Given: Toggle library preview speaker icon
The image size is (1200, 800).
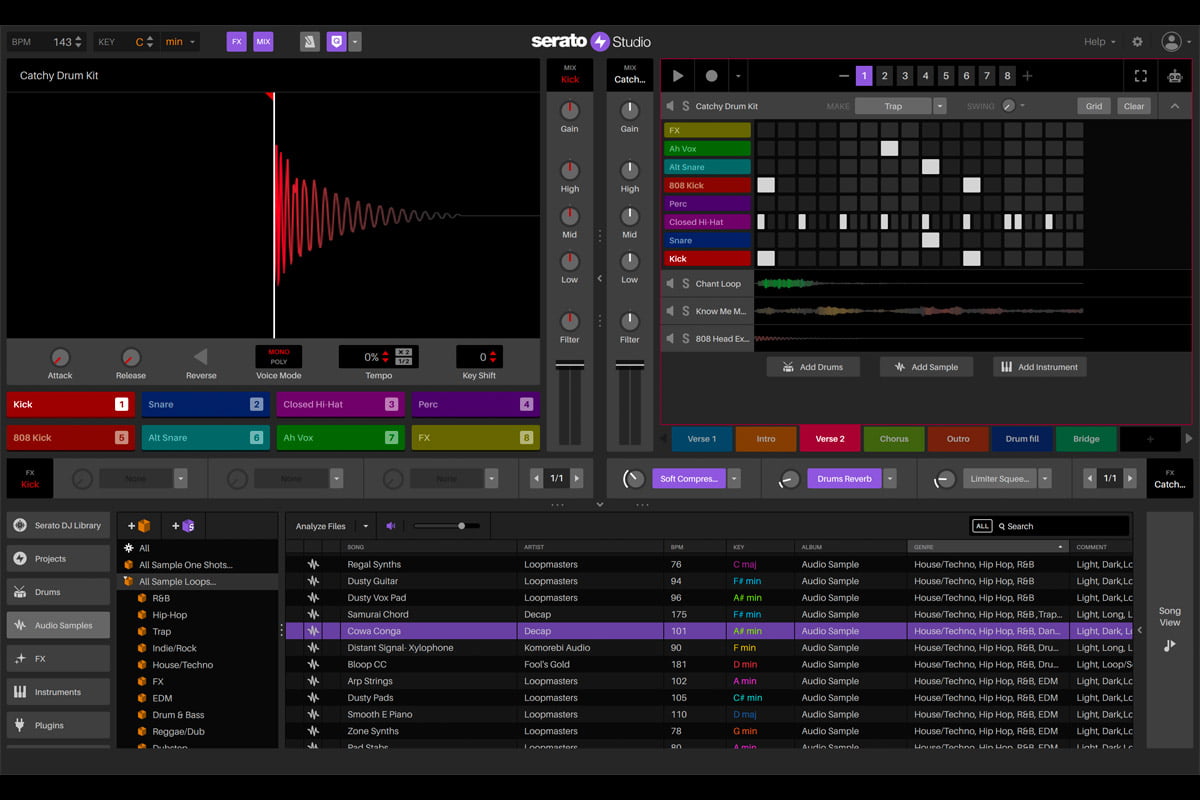Looking at the screenshot, I should point(391,526).
